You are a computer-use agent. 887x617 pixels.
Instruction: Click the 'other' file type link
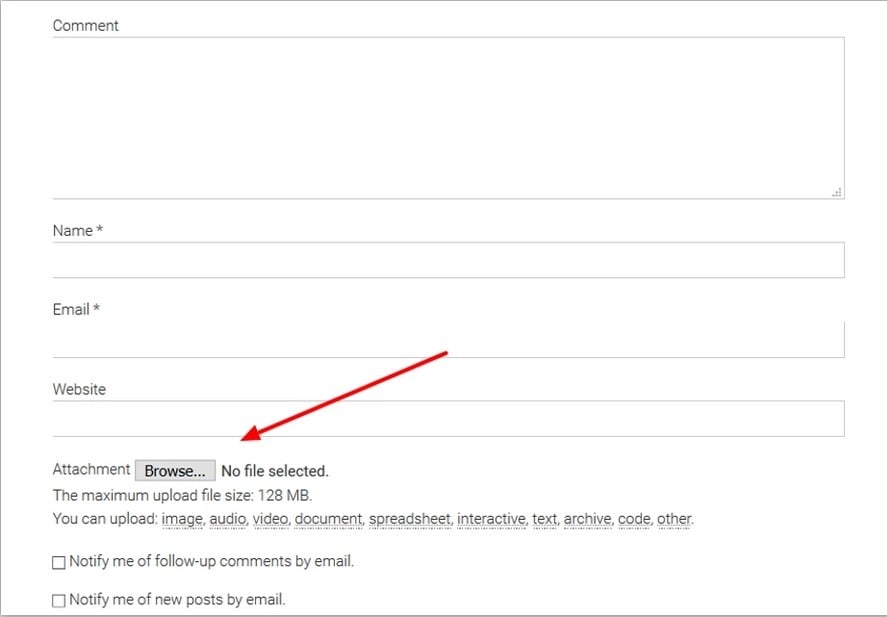674,519
